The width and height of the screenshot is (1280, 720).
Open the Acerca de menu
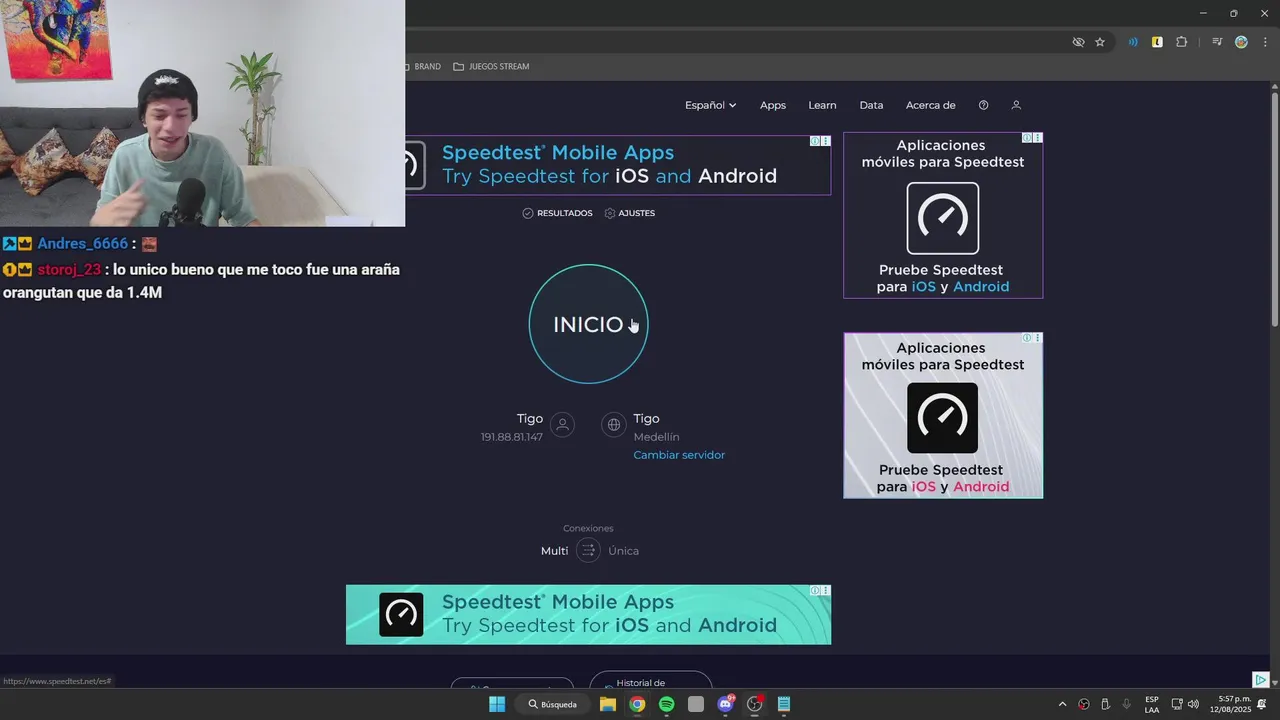(x=930, y=105)
